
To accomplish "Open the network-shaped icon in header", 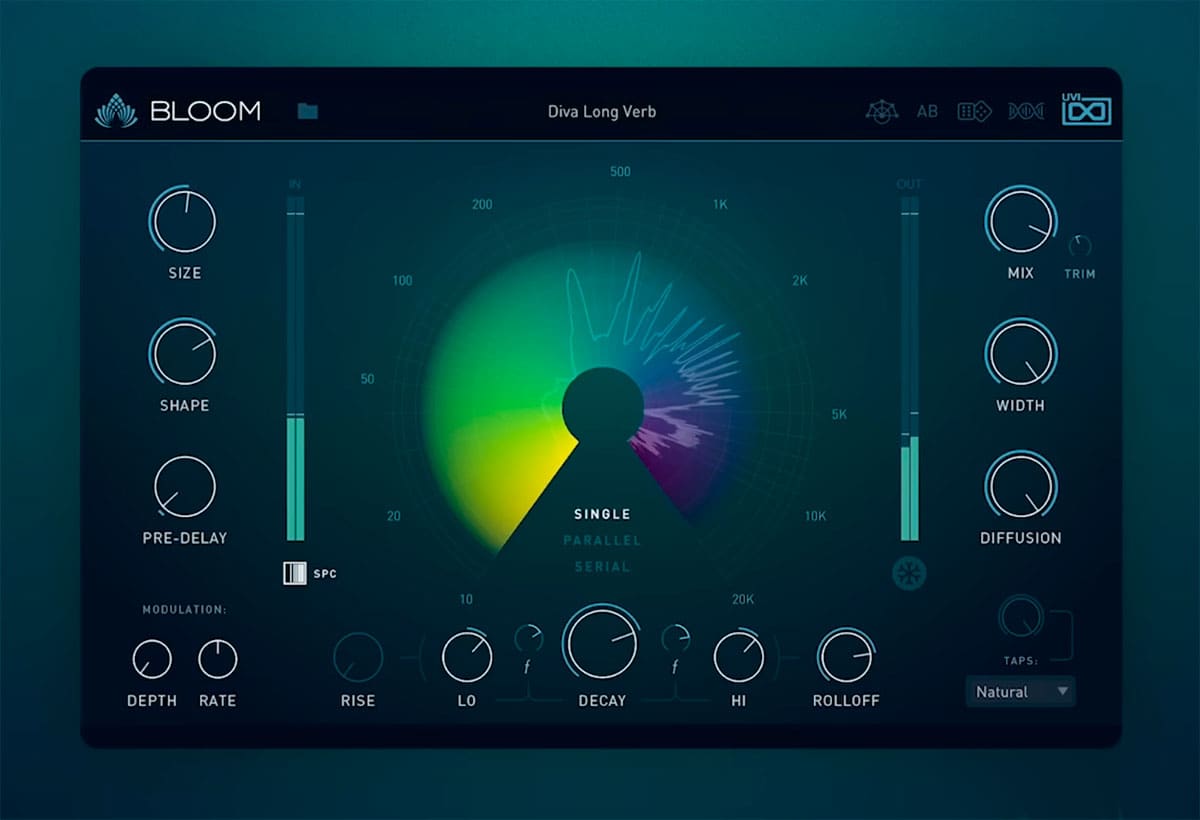I will click(x=881, y=111).
